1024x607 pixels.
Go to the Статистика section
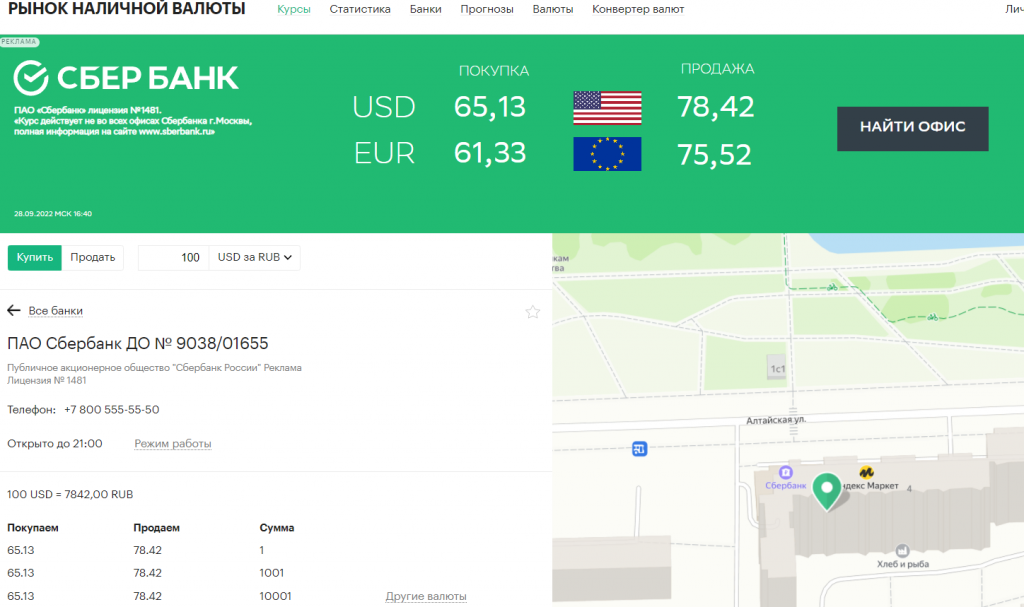pos(360,9)
